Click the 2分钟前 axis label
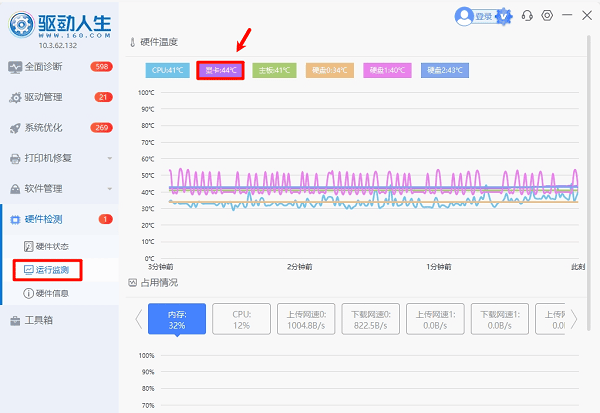600x413 pixels. click(x=300, y=266)
